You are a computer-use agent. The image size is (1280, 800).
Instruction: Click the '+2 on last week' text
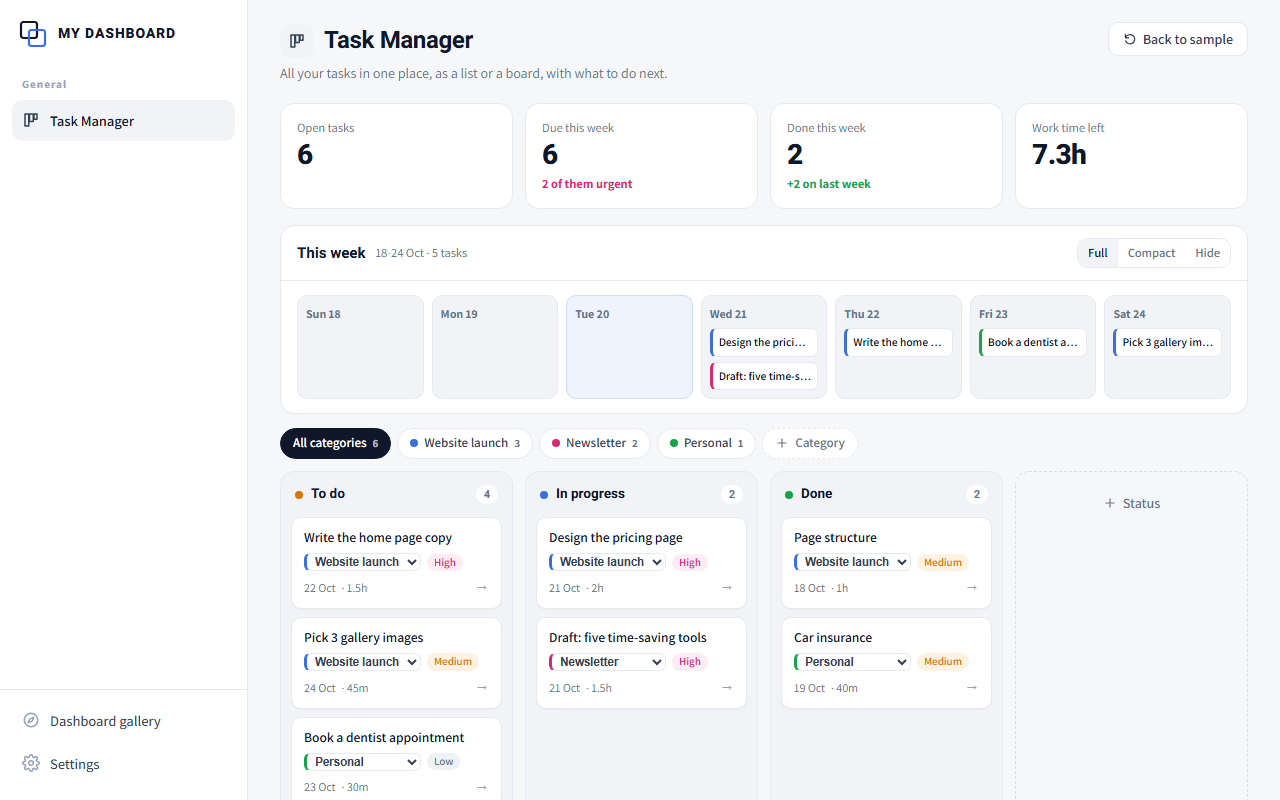coord(829,184)
